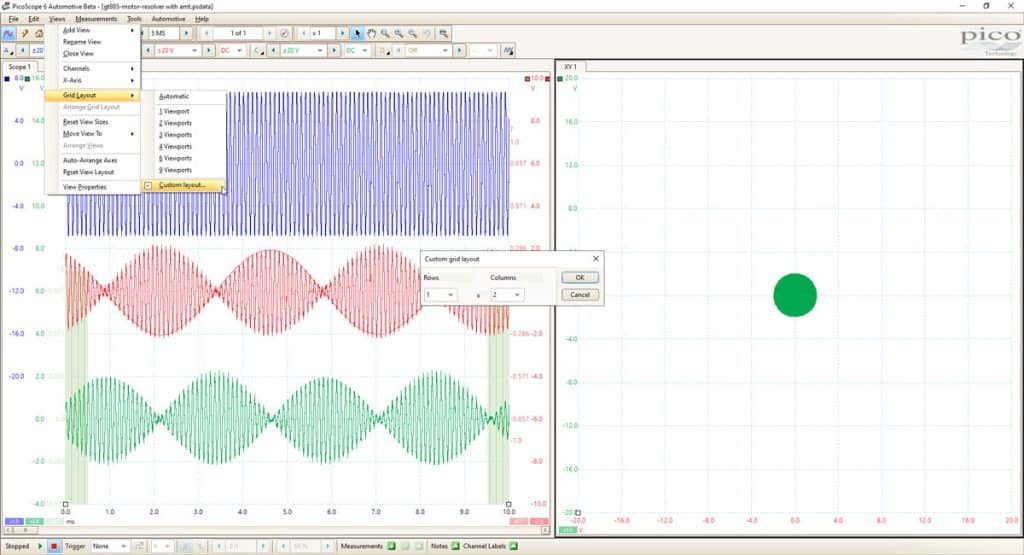Open the Automotive menu

pos(168,19)
